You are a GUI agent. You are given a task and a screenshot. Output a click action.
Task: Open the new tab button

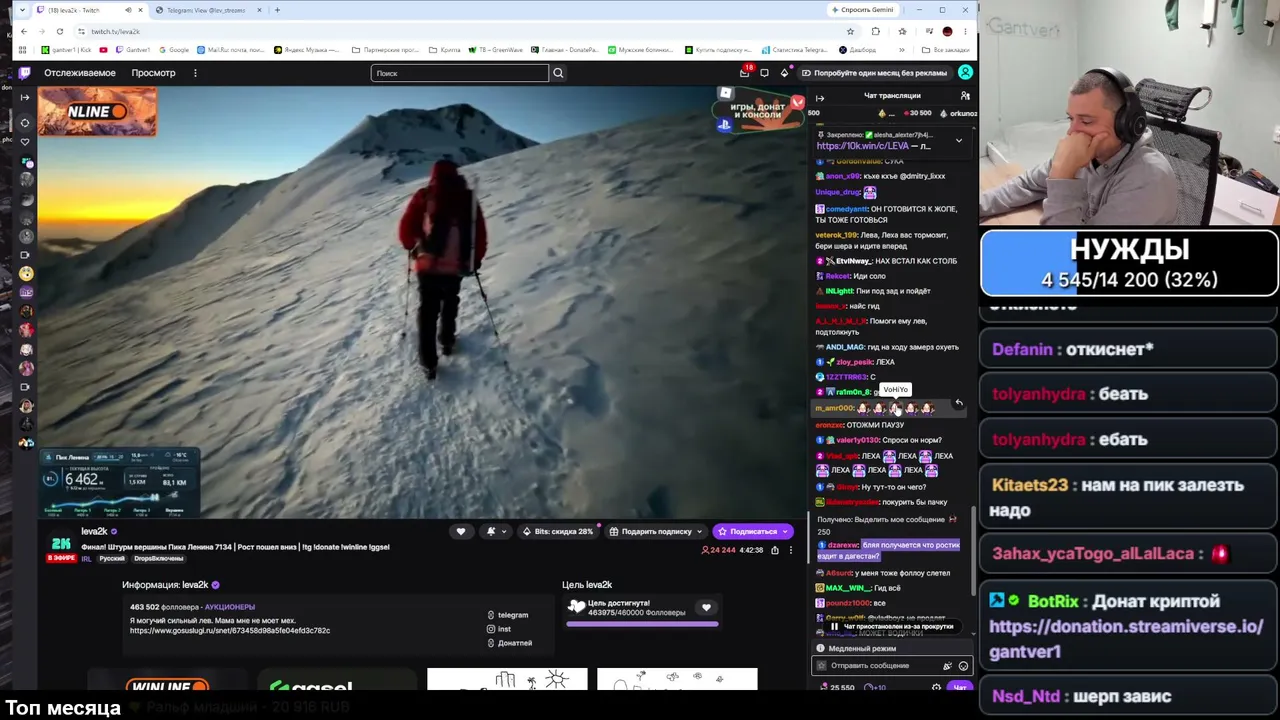[277, 10]
